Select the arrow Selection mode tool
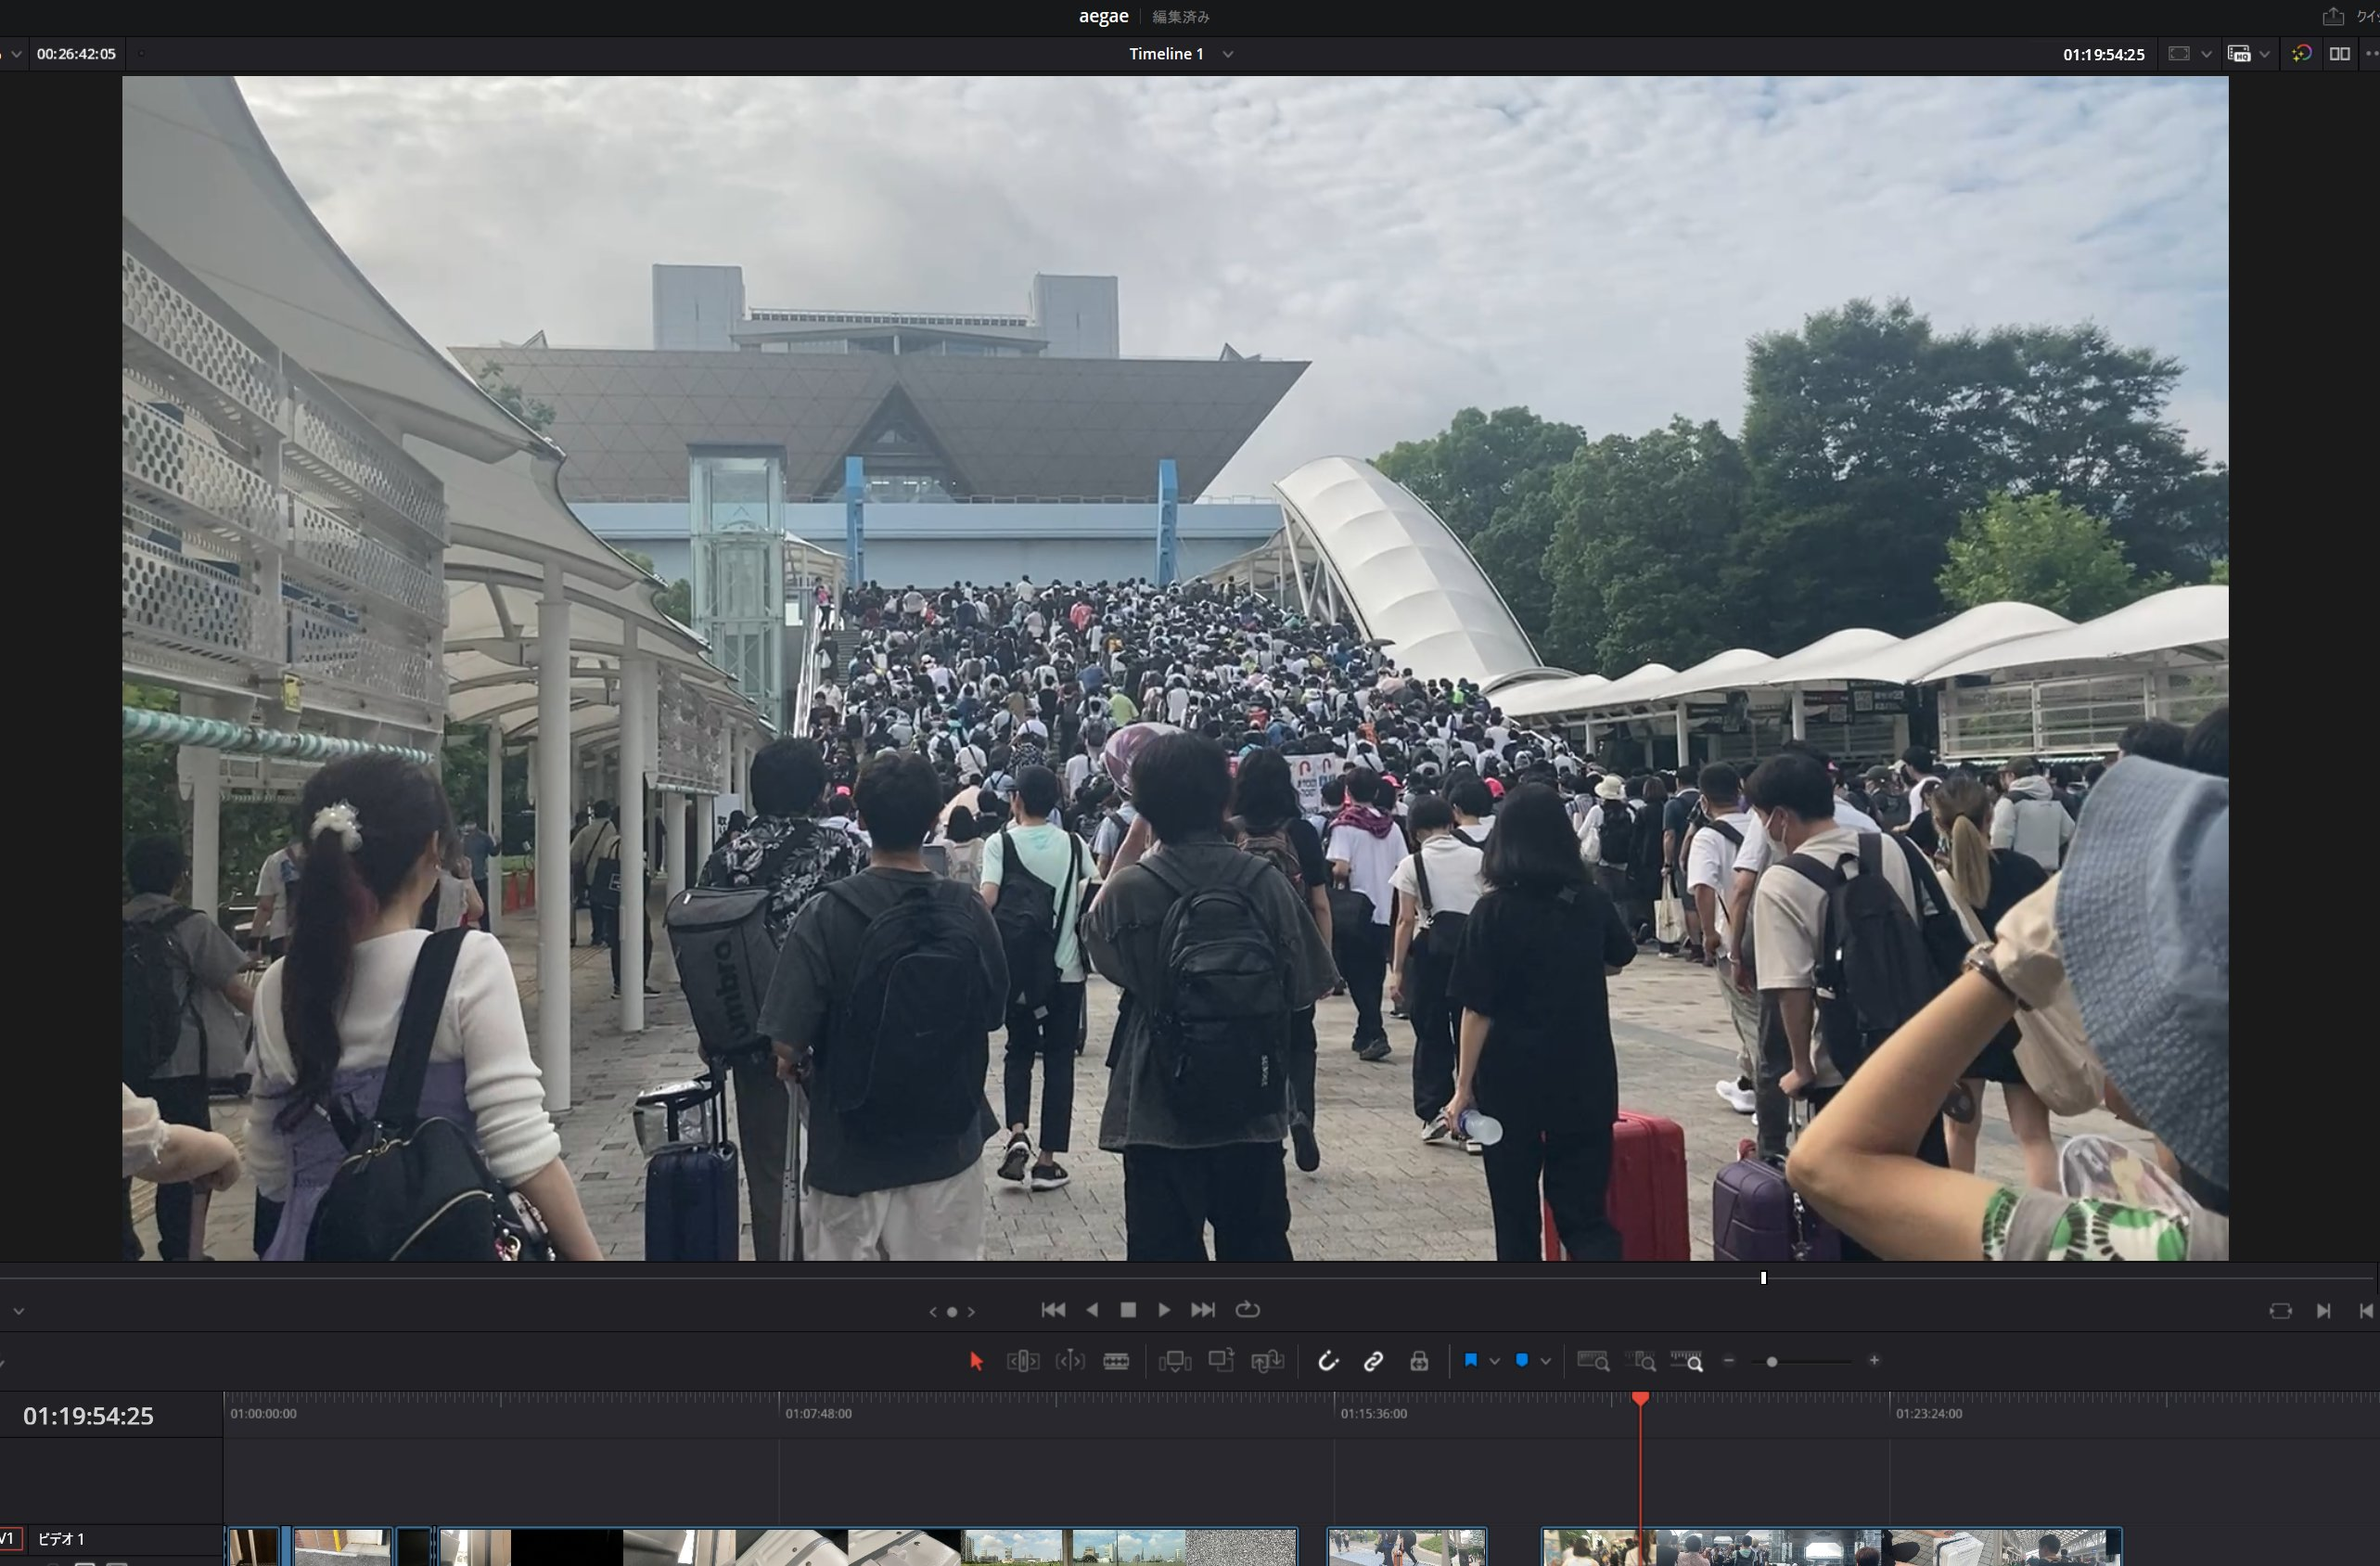Screen dimensions: 2380x1566 [976, 1361]
